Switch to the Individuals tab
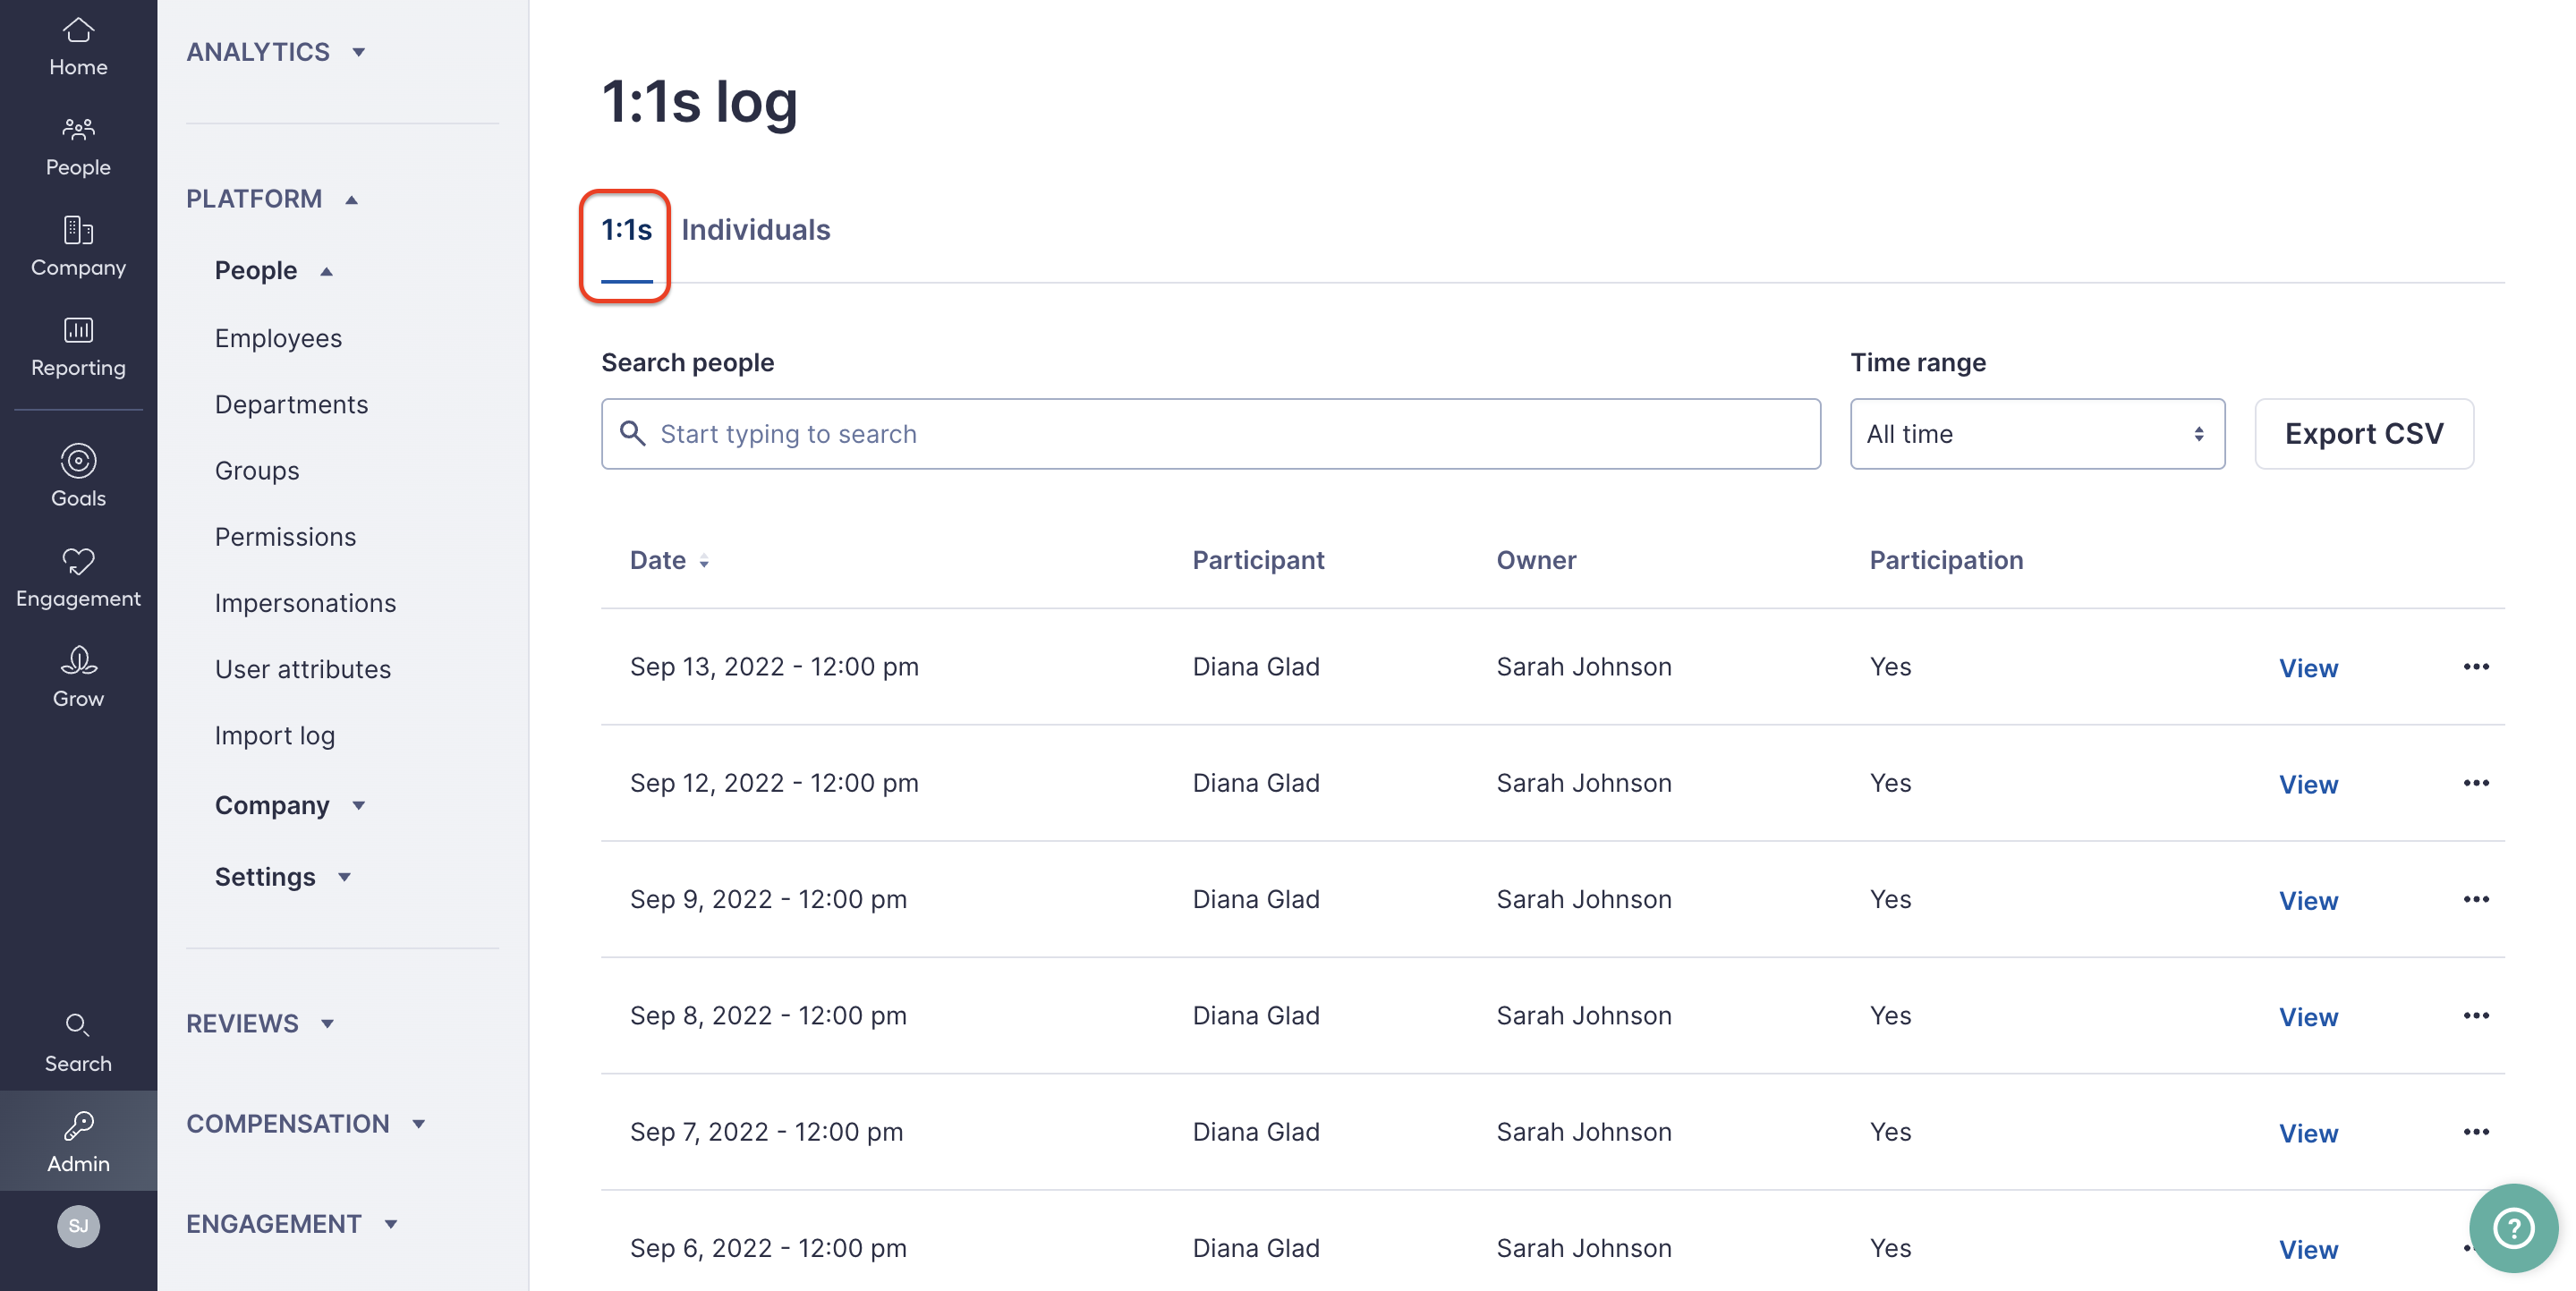The height and width of the screenshot is (1291, 2576). coord(755,229)
